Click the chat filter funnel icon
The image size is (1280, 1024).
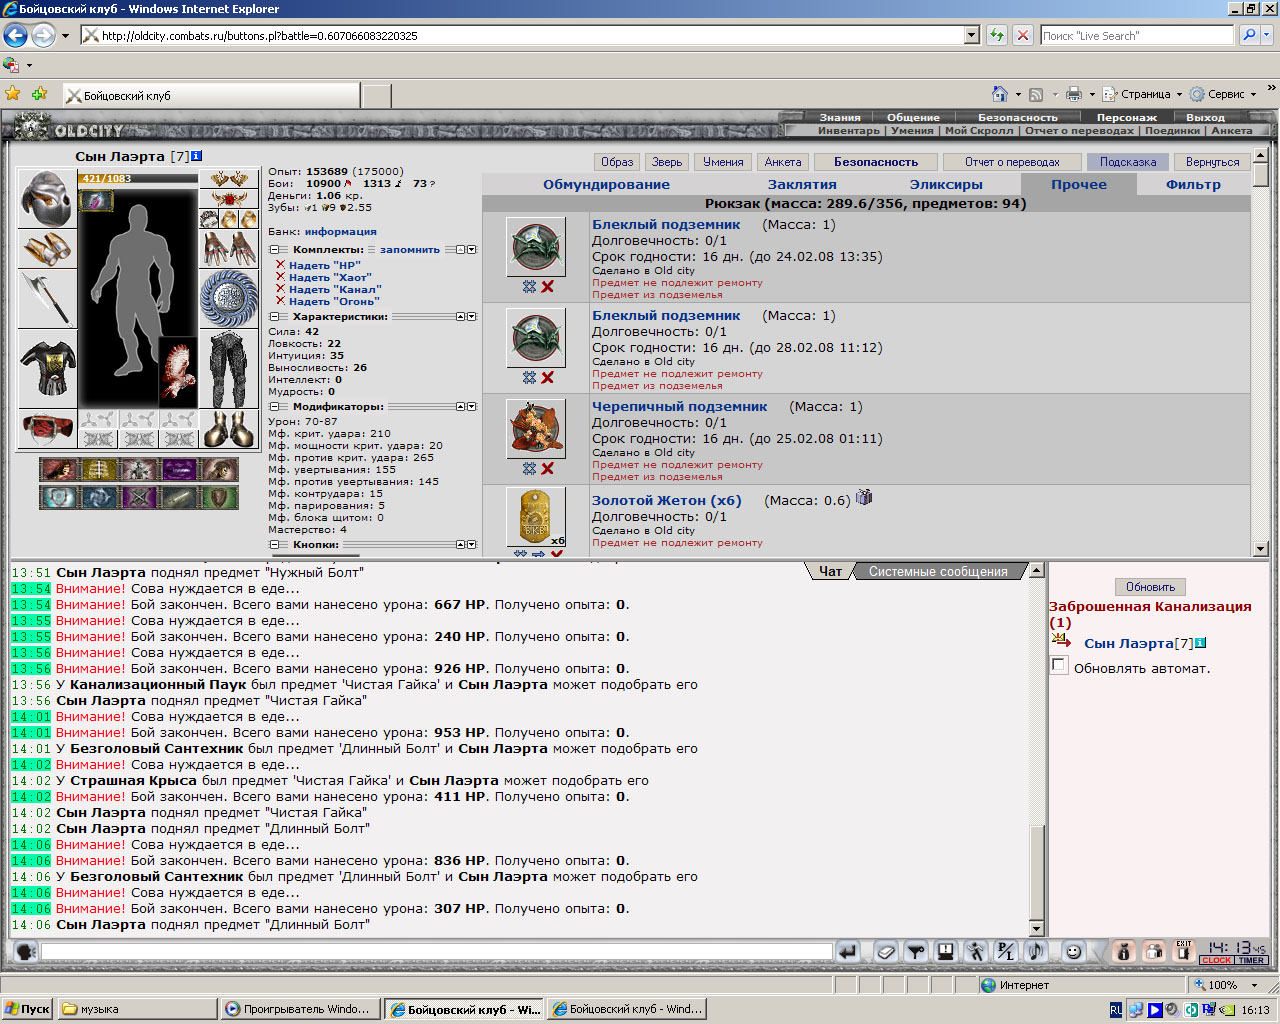coord(915,952)
